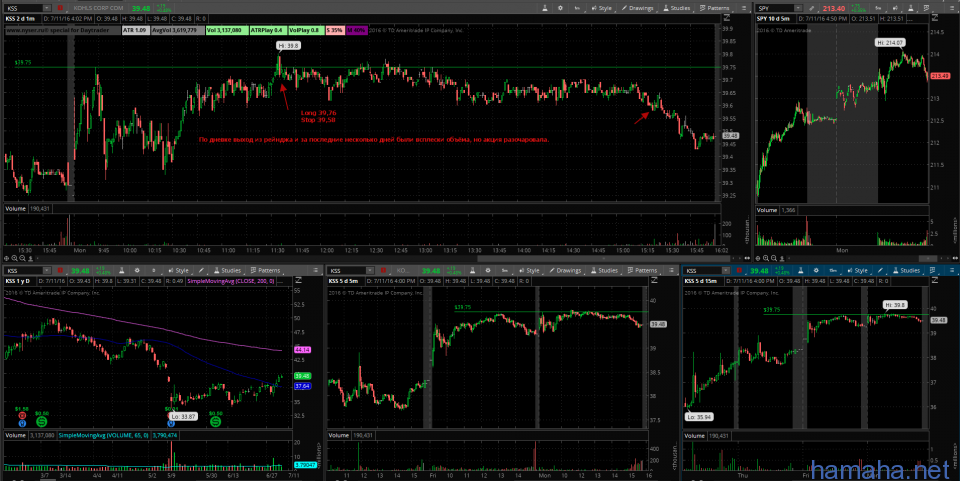Open the KSS symbol dropdown in daily chart

pos(47,270)
